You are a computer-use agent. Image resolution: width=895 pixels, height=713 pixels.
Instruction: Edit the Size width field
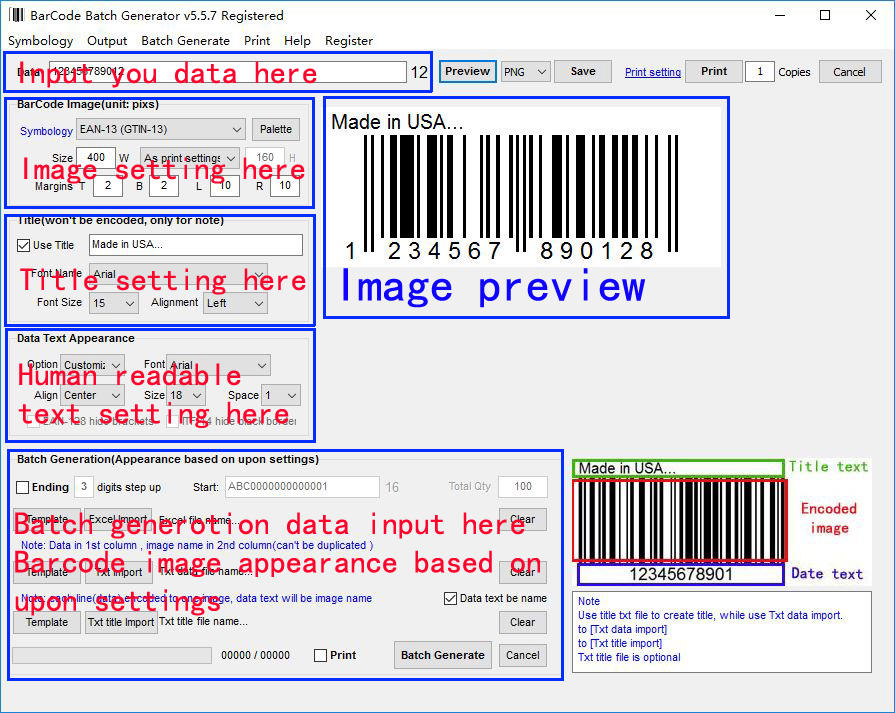96,158
